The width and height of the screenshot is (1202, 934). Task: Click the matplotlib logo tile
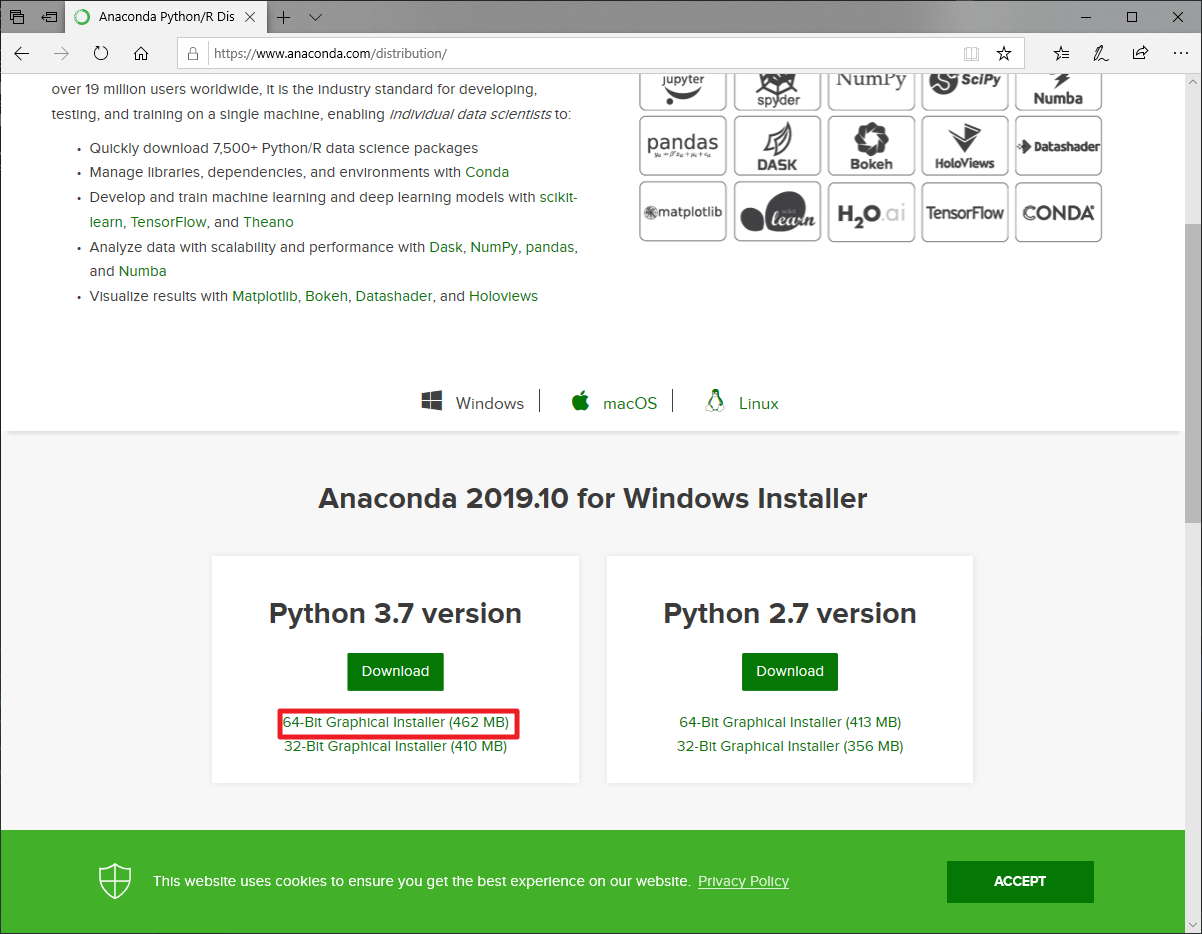coord(683,212)
